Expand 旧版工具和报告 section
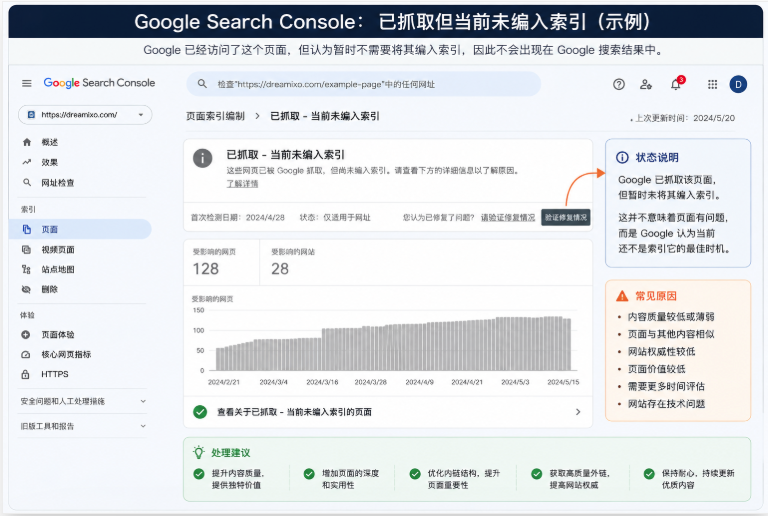Image resolution: width=768 pixels, height=516 pixels. pyautogui.click(x=84, y=426)
